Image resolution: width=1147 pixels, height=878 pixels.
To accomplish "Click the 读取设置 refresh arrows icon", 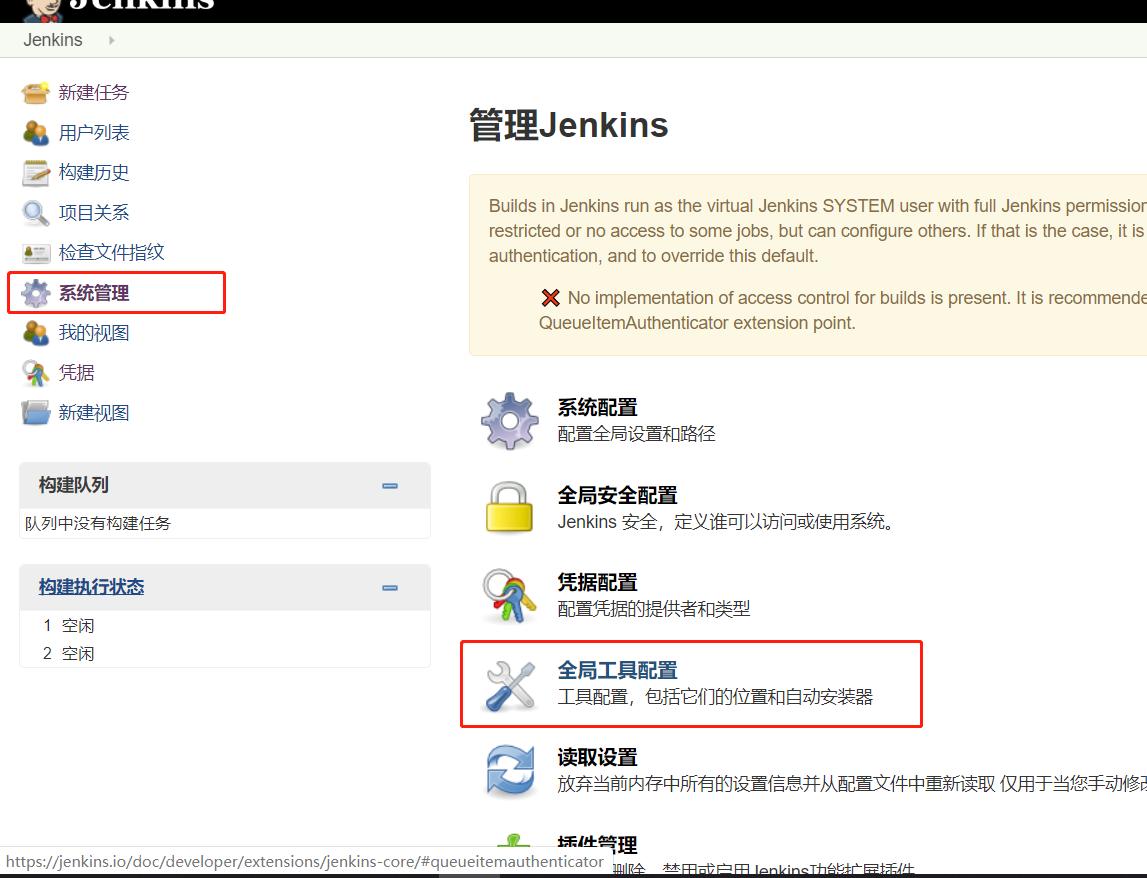I will pos(510,770).
